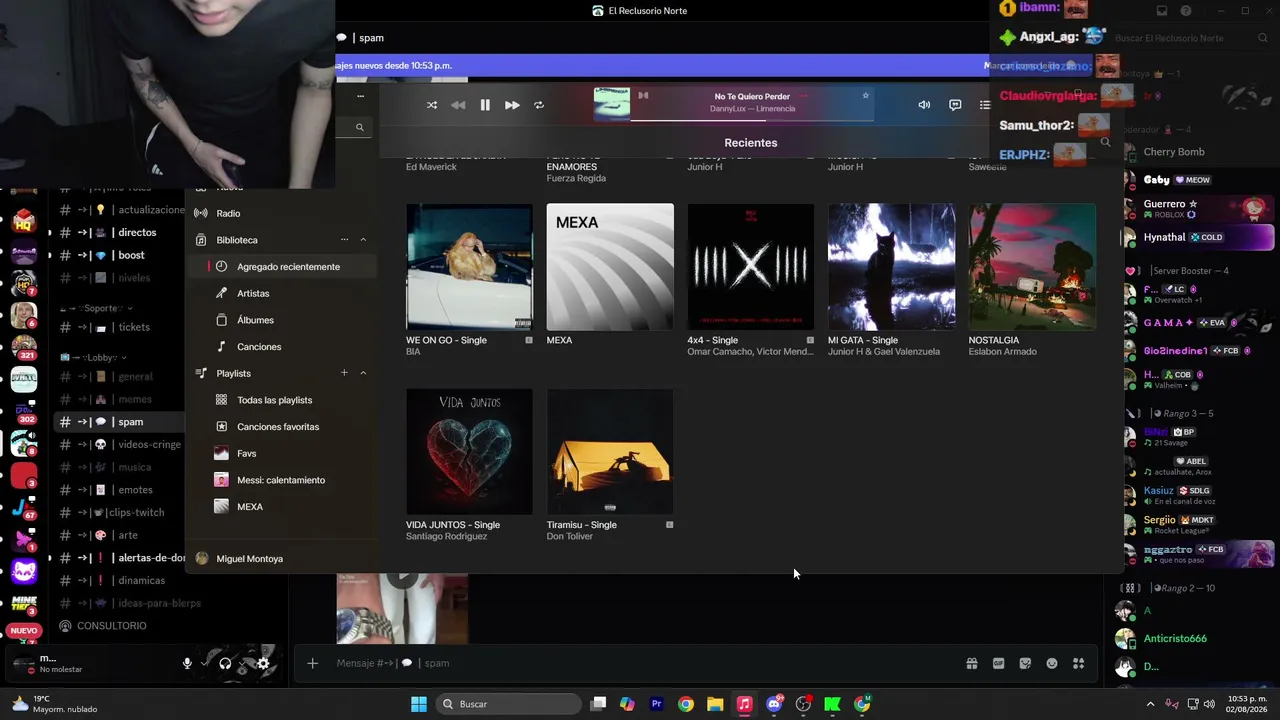1280x720 pixels.
Task: Open the Discord apps launcher icon
Action: 1078,663
